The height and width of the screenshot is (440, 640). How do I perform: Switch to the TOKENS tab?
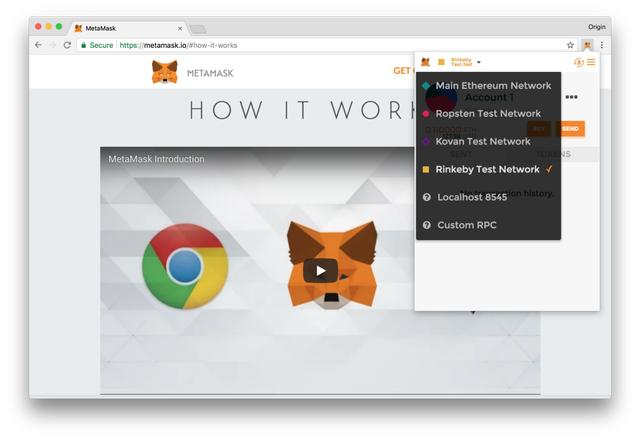(553, 154)
